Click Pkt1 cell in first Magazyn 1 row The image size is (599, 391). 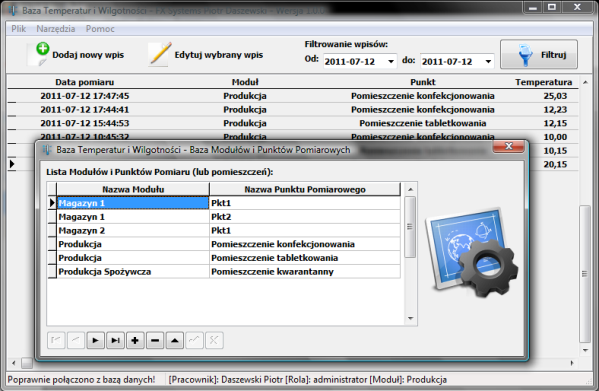305,203
